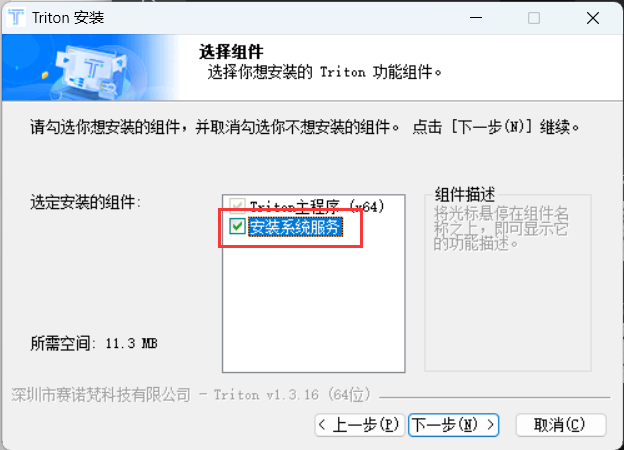The width and height of the screenshot is (624, 450).
Task: Click the grayed component description hint text
Action: coord(501,228)
